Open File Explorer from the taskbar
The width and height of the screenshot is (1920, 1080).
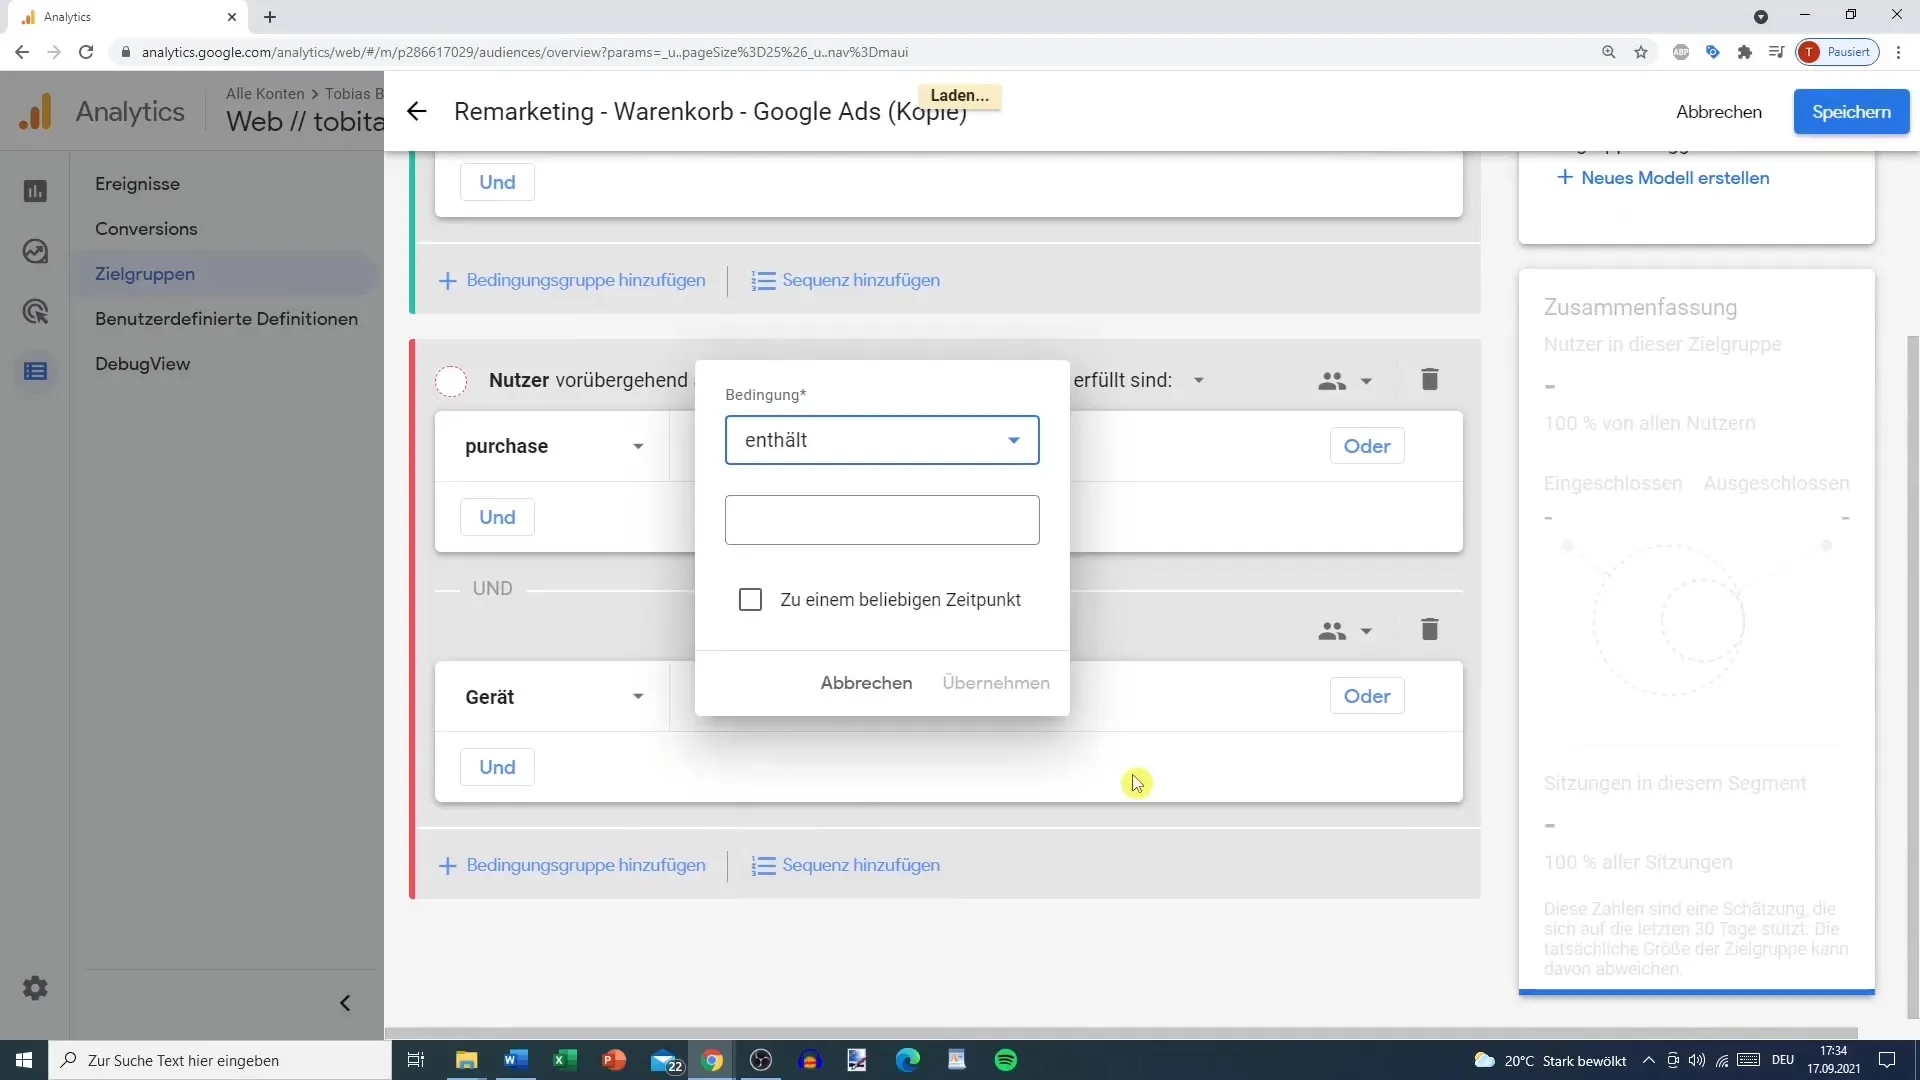pyautogui.click(x=467, y=1060)
